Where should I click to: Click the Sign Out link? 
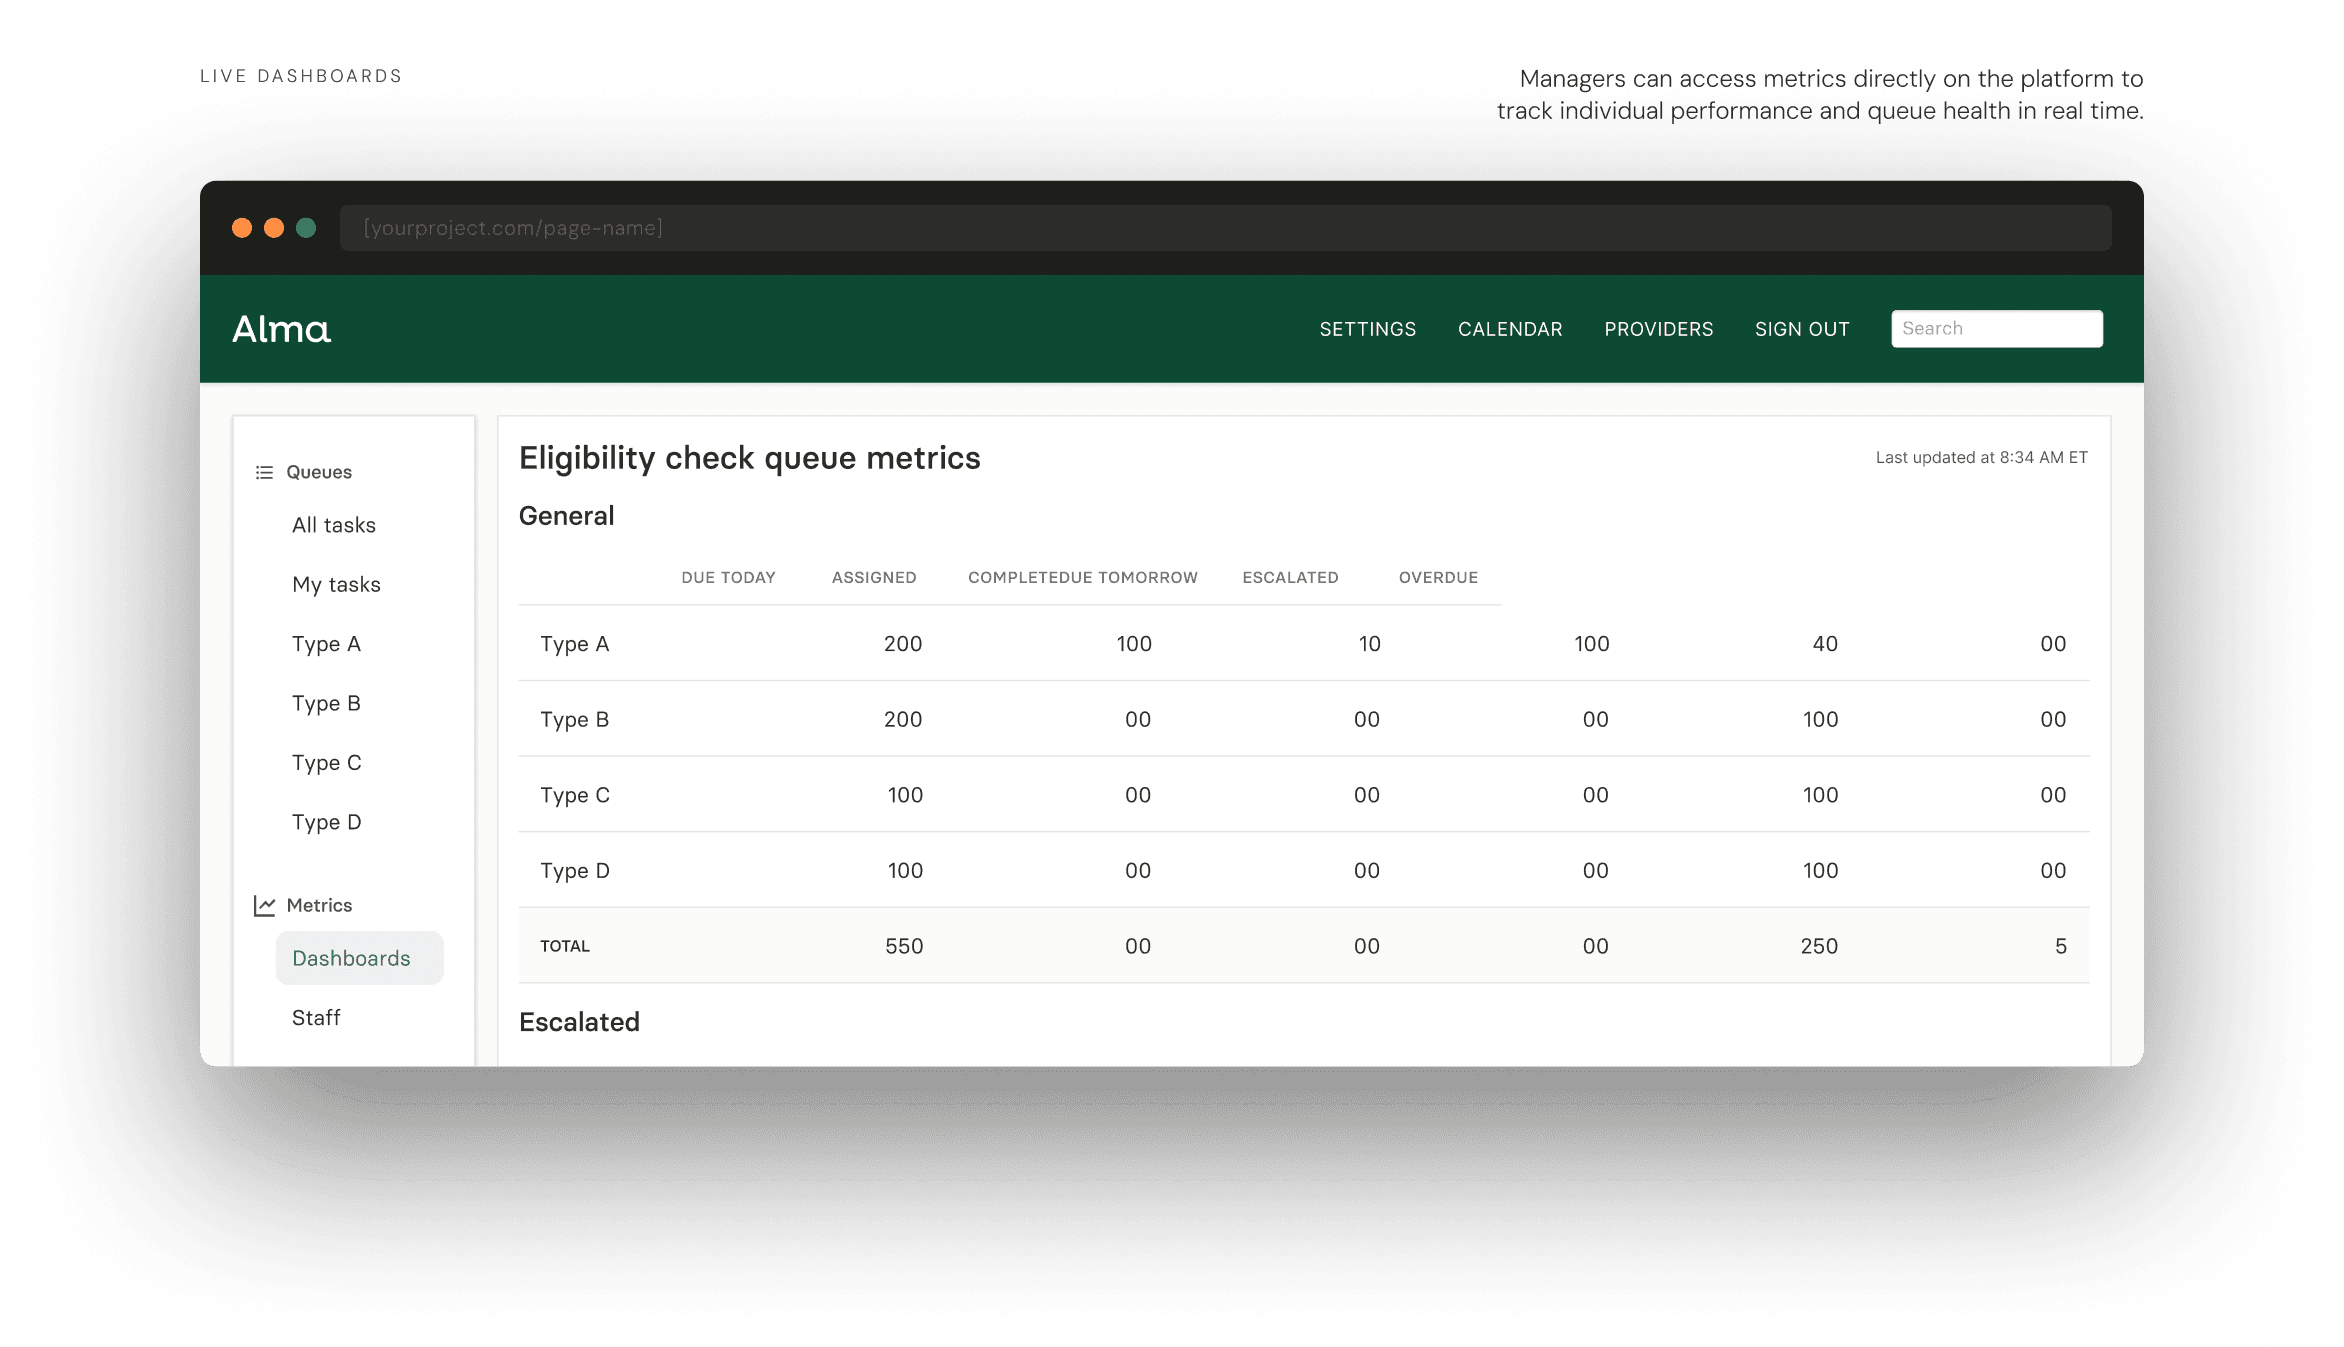click(x=1801, y=329)
